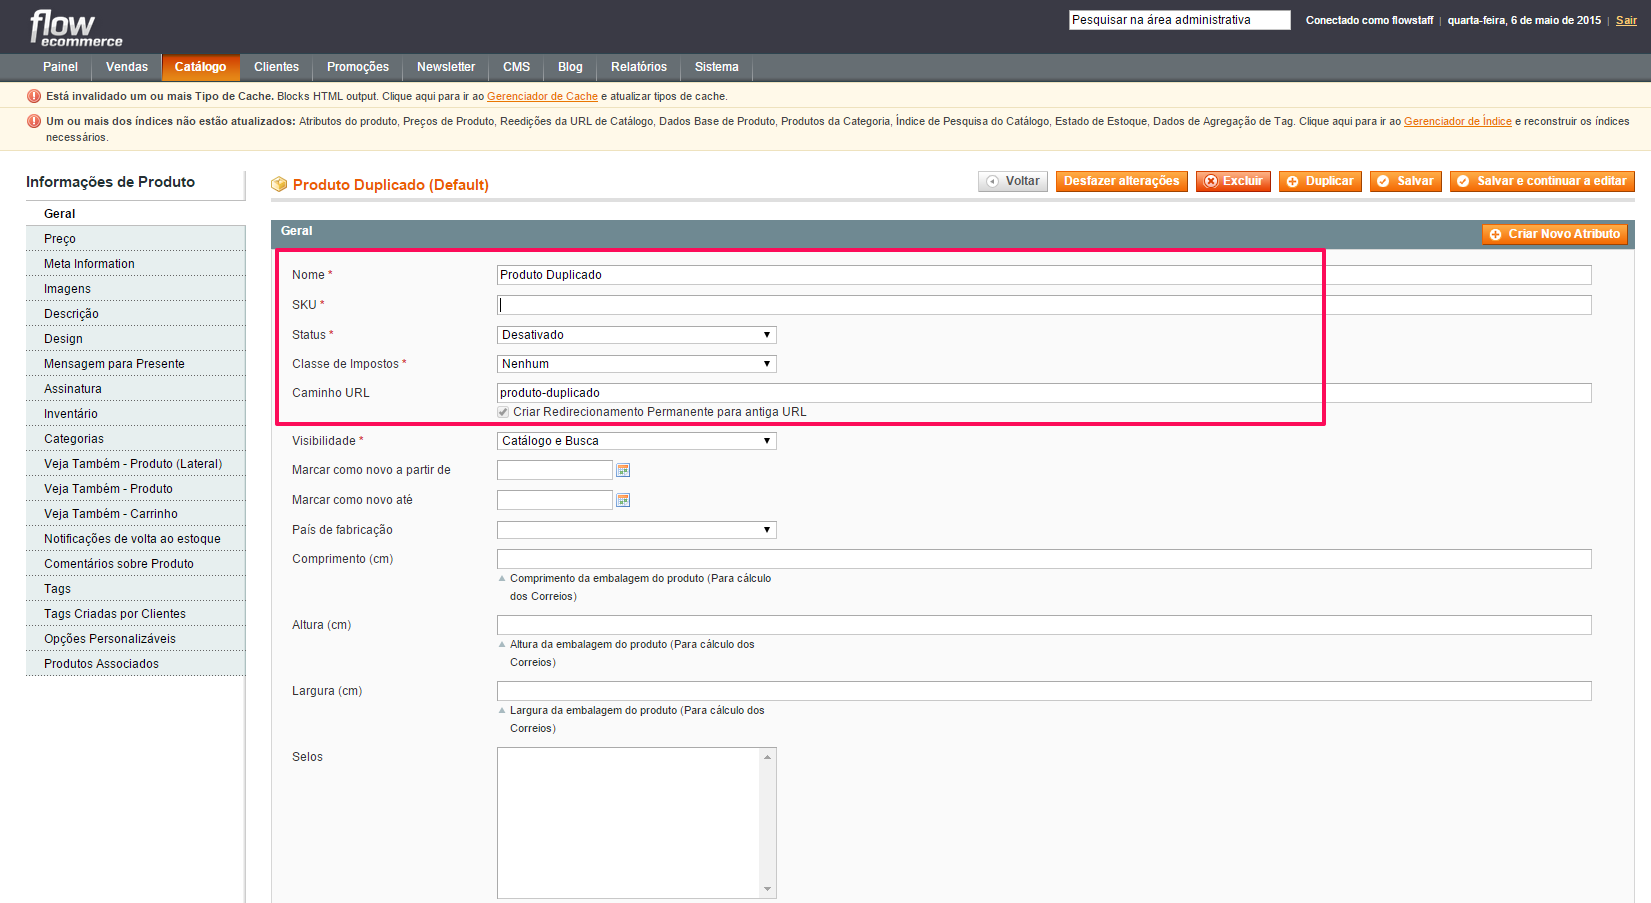Click the SKU input field

click(x=1044, y=305)
